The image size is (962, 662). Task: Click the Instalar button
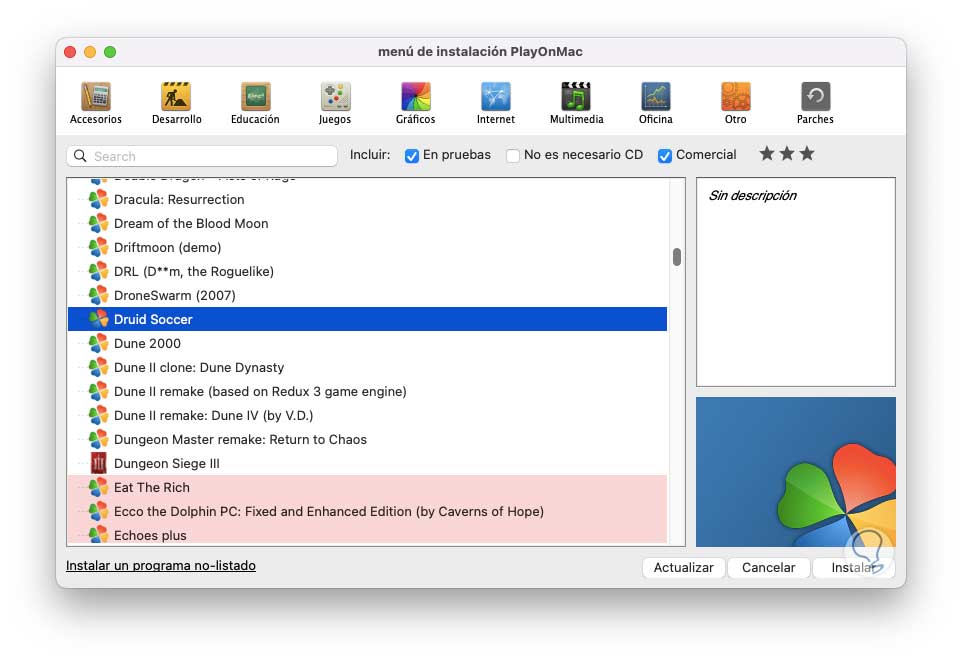[853, 568]
